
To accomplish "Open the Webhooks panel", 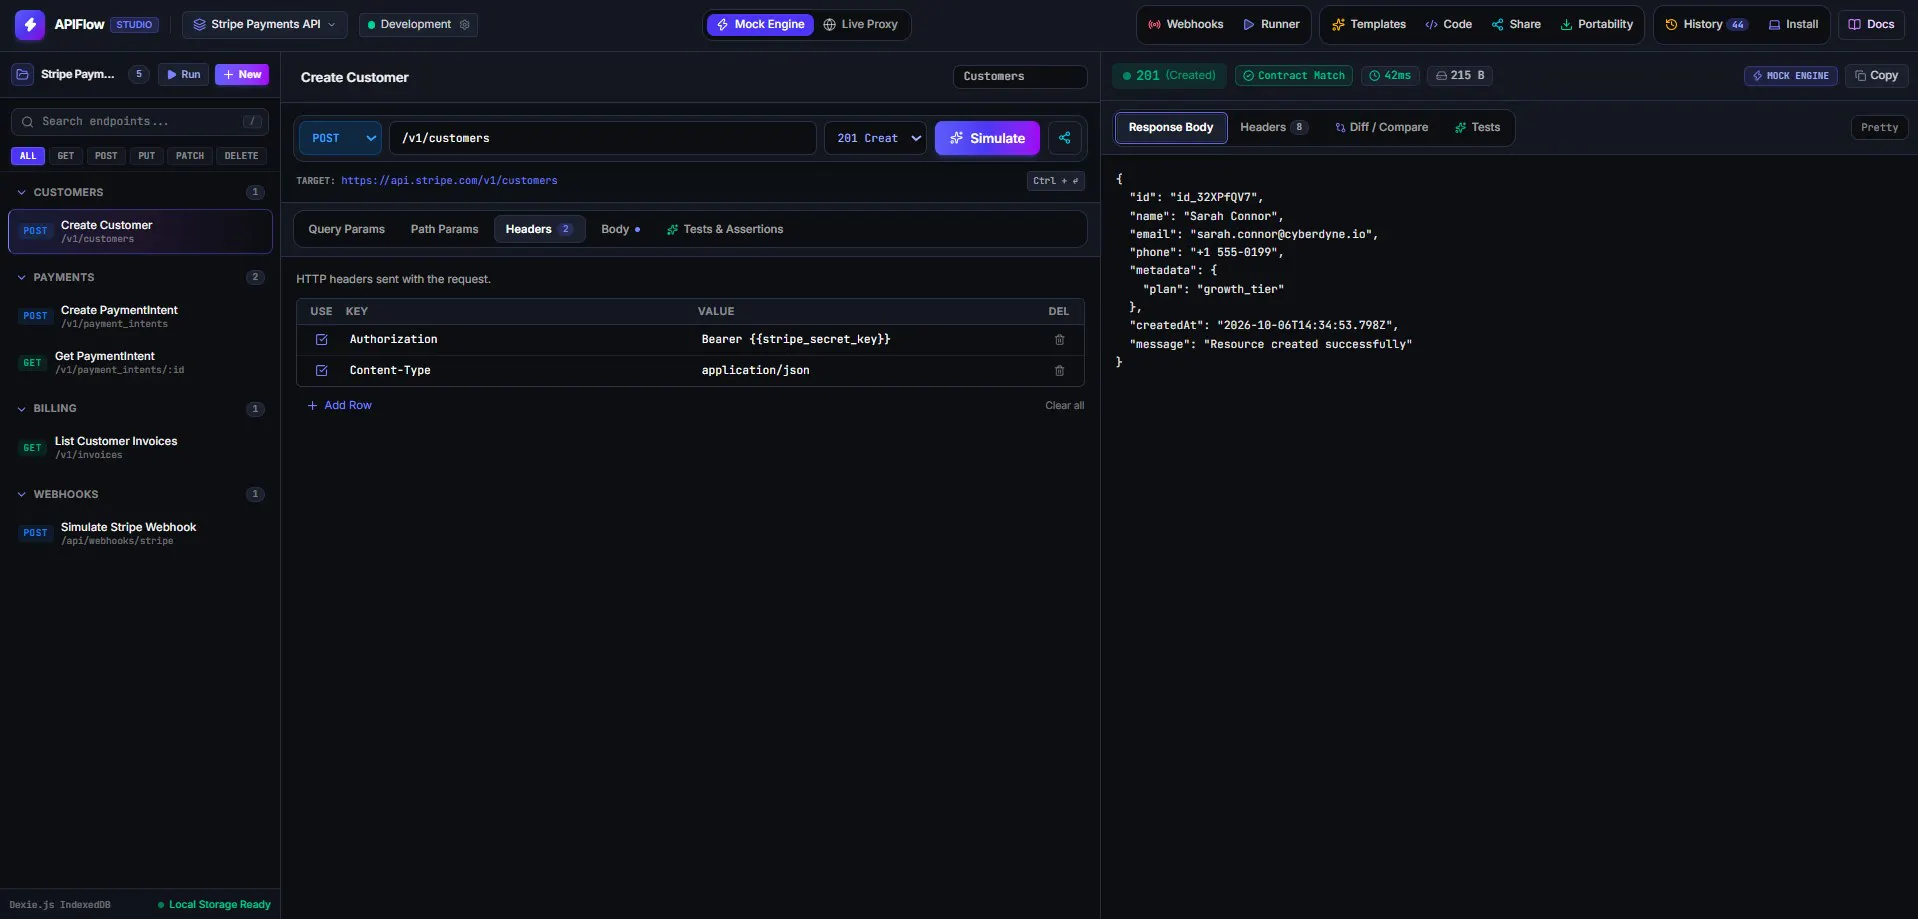I will tap(1185, 25).
